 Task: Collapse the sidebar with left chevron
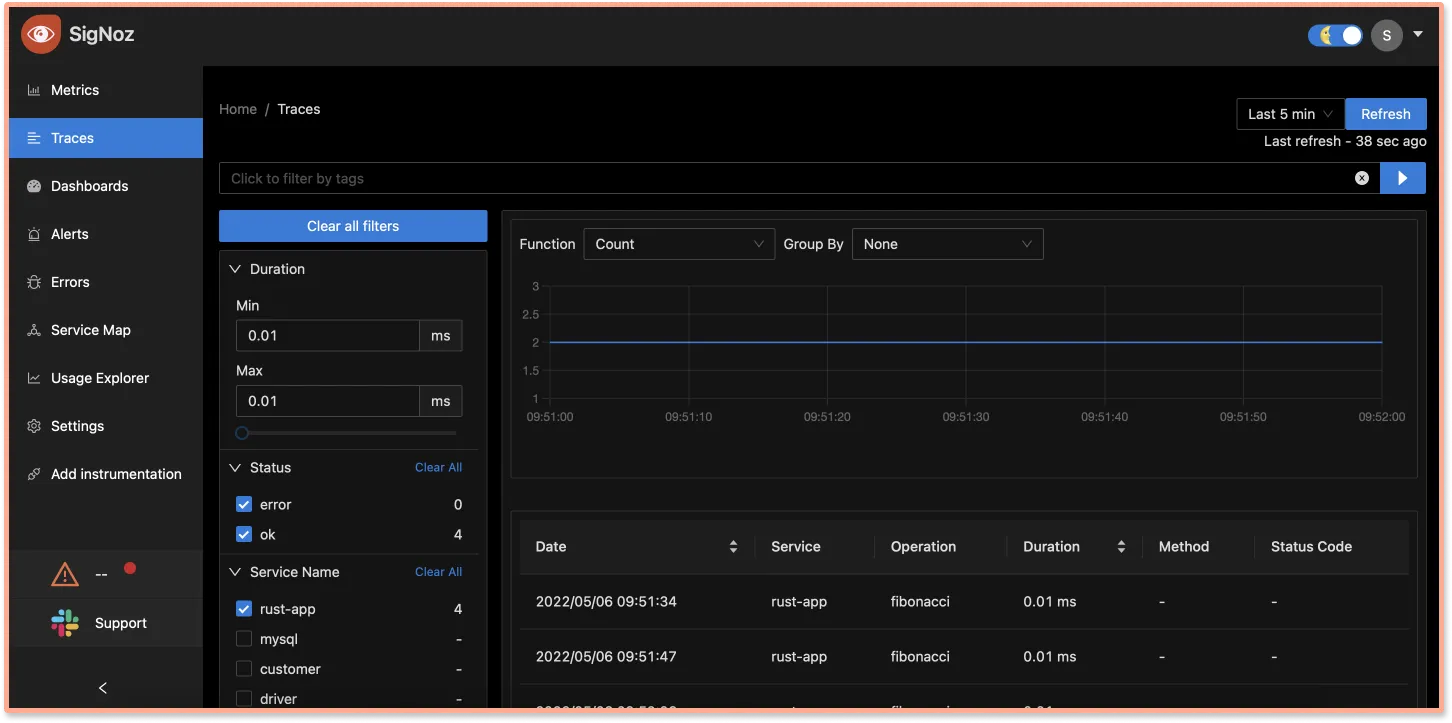[x=103, y=688]
